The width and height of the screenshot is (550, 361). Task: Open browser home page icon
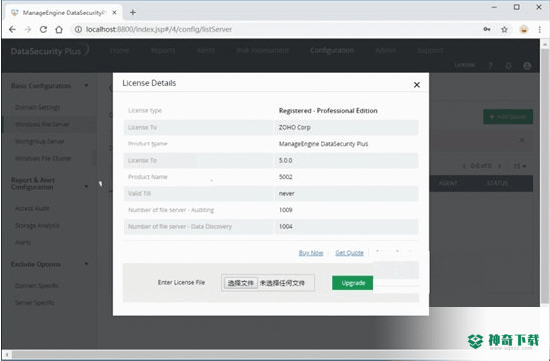(59, 29)
